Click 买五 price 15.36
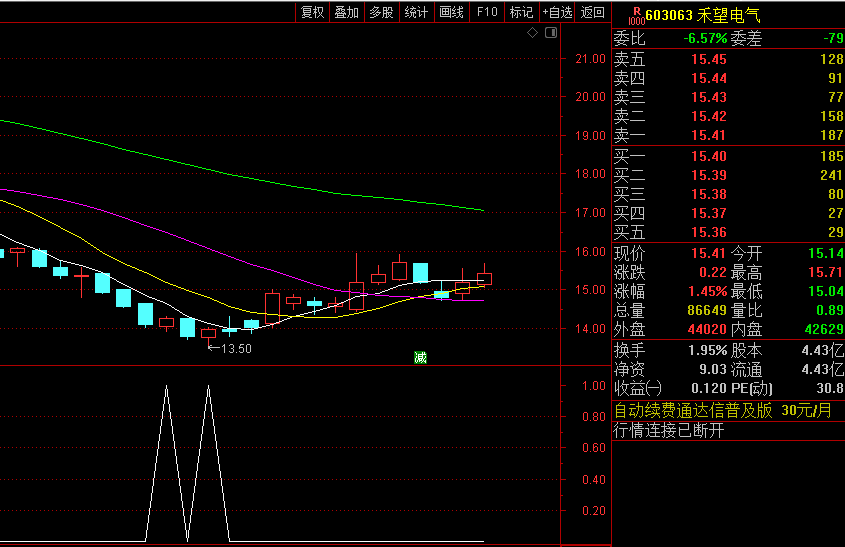This screenshot has width=845, height=547. (x=709, y=232)
